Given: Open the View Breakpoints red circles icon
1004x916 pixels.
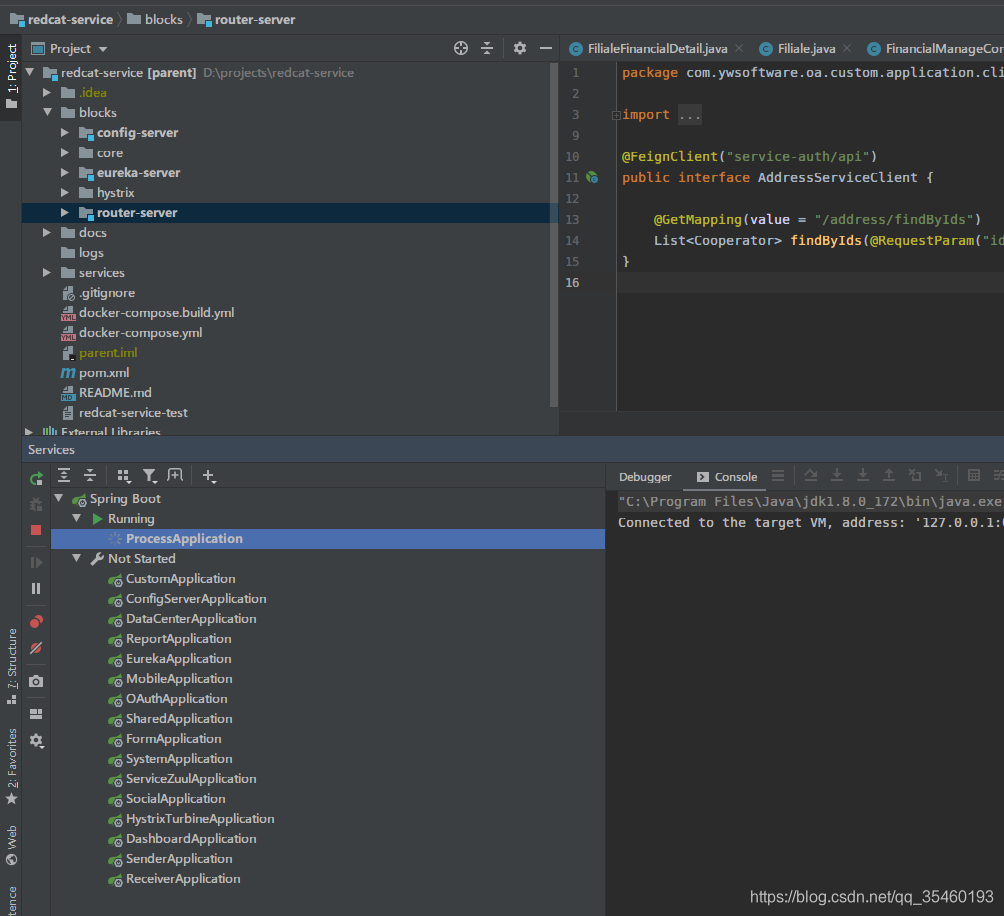Looking at the screenshot, I should tap(36, 622).
